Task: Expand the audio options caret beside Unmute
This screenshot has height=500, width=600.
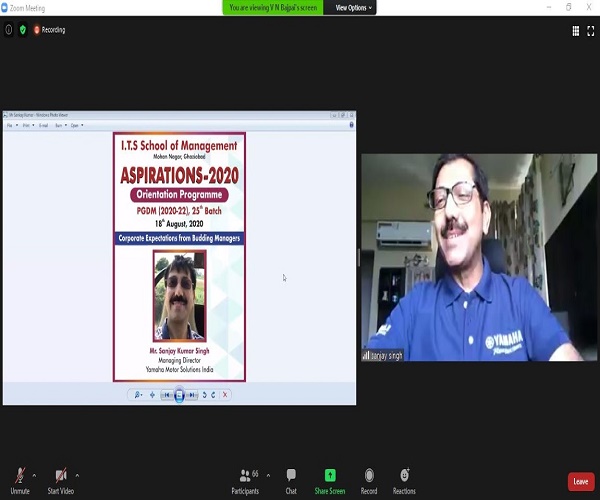Action: pos(34,476)
